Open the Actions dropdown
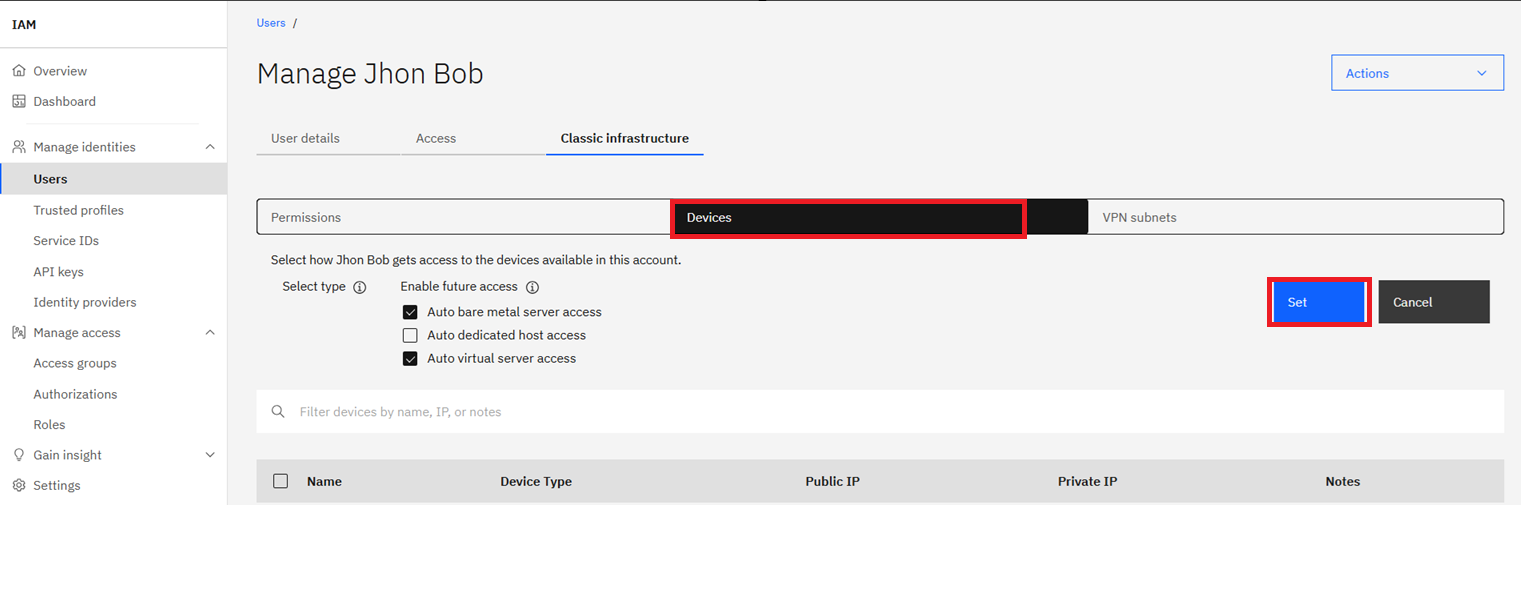 pos(1417,73)
